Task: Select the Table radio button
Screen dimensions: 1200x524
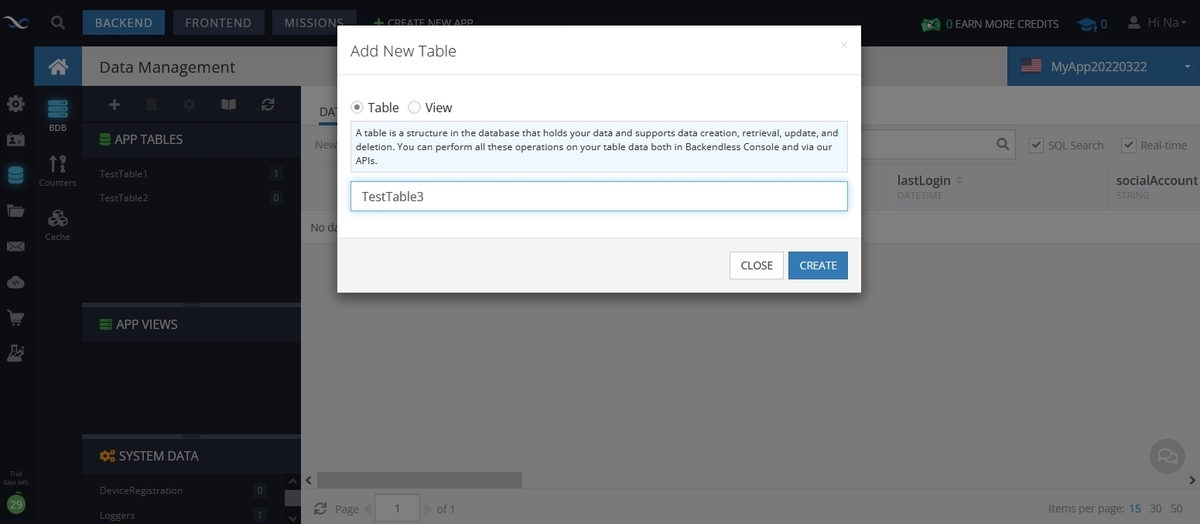Action: tap(358, 107)
